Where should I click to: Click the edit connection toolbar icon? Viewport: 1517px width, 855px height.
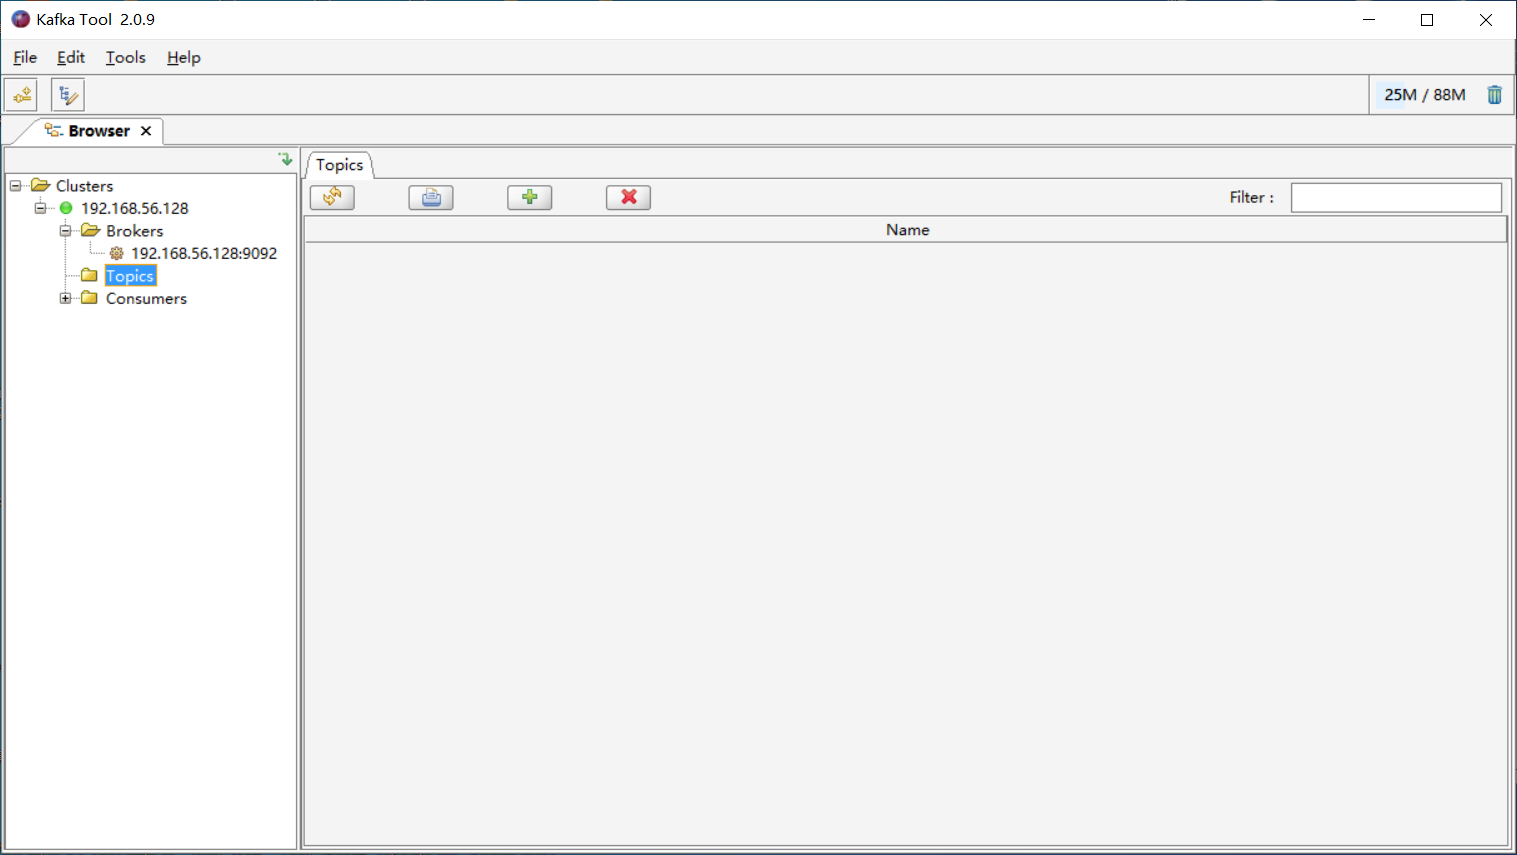(68, 95)
